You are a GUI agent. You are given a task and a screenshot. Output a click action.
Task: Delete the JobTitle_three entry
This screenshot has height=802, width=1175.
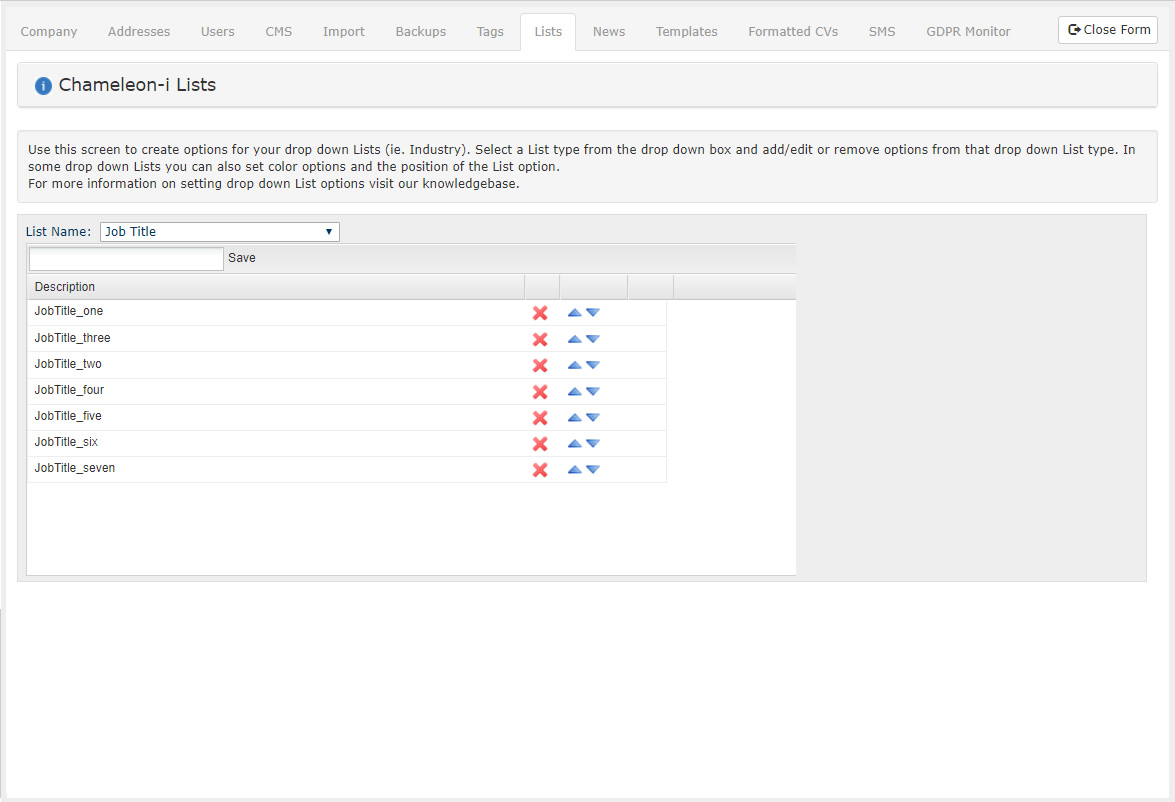(x=540, y=339)
